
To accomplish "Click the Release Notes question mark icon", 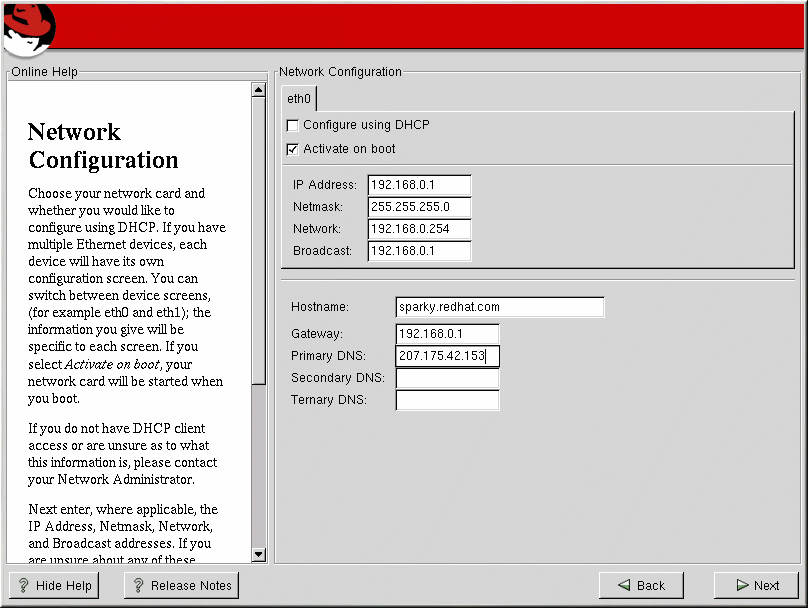I will point(139,585).
